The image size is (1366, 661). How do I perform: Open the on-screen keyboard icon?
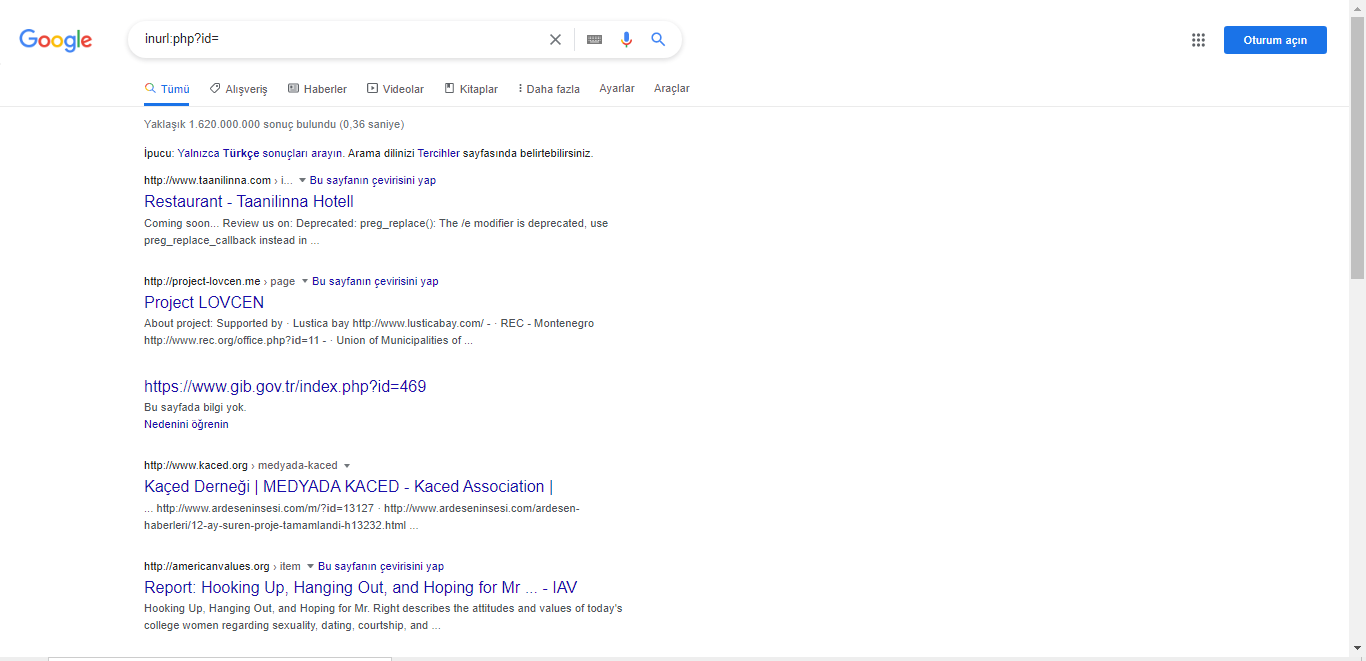click(594, 40)
